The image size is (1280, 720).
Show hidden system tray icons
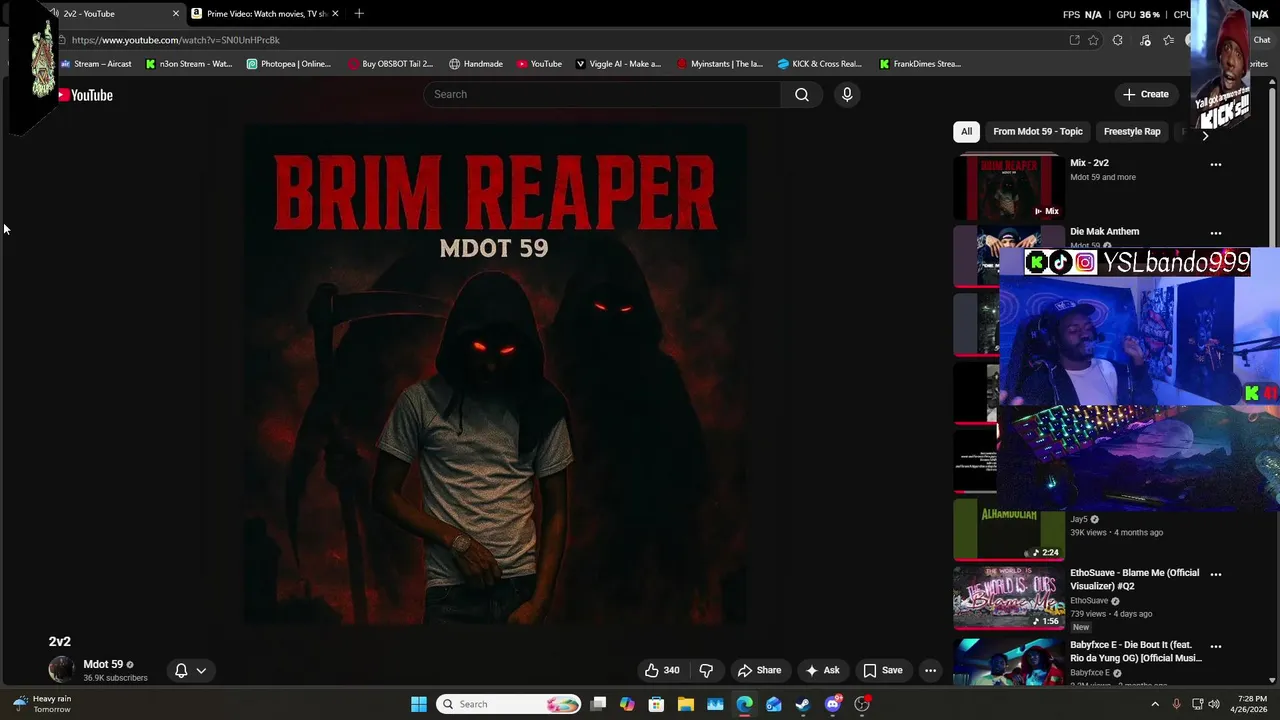click(1155, 704)
